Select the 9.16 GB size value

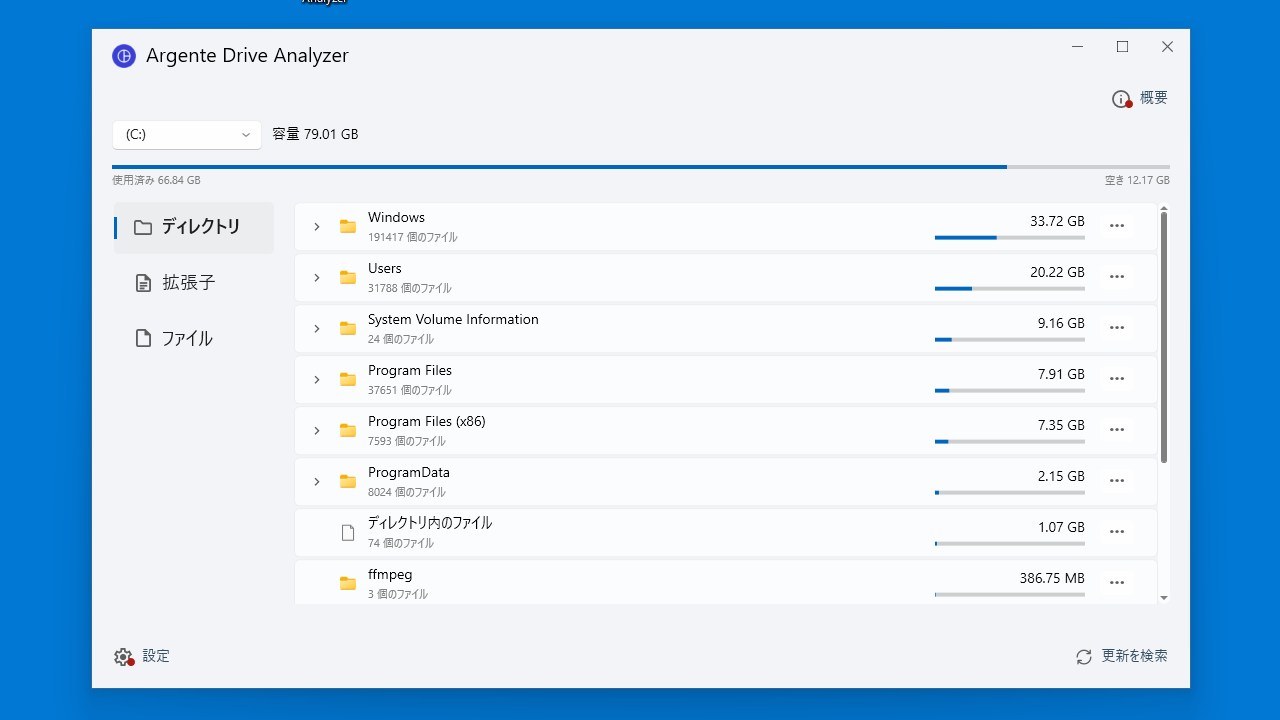click(x=1061, y=323)
